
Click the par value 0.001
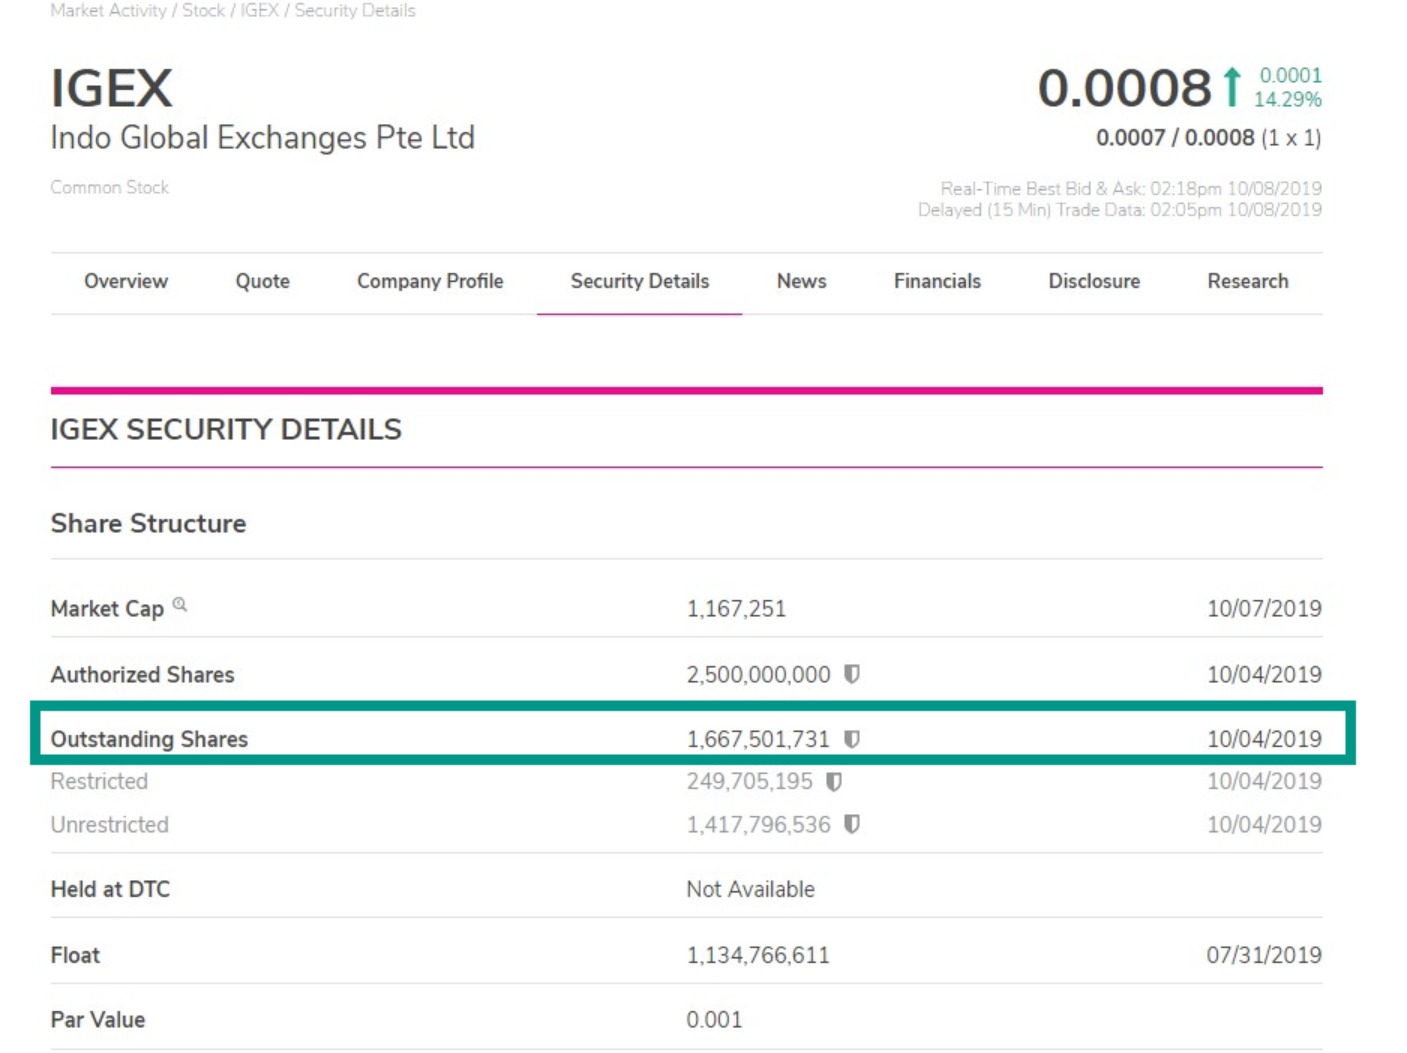pyautogui.click(x=714, y=1020)
